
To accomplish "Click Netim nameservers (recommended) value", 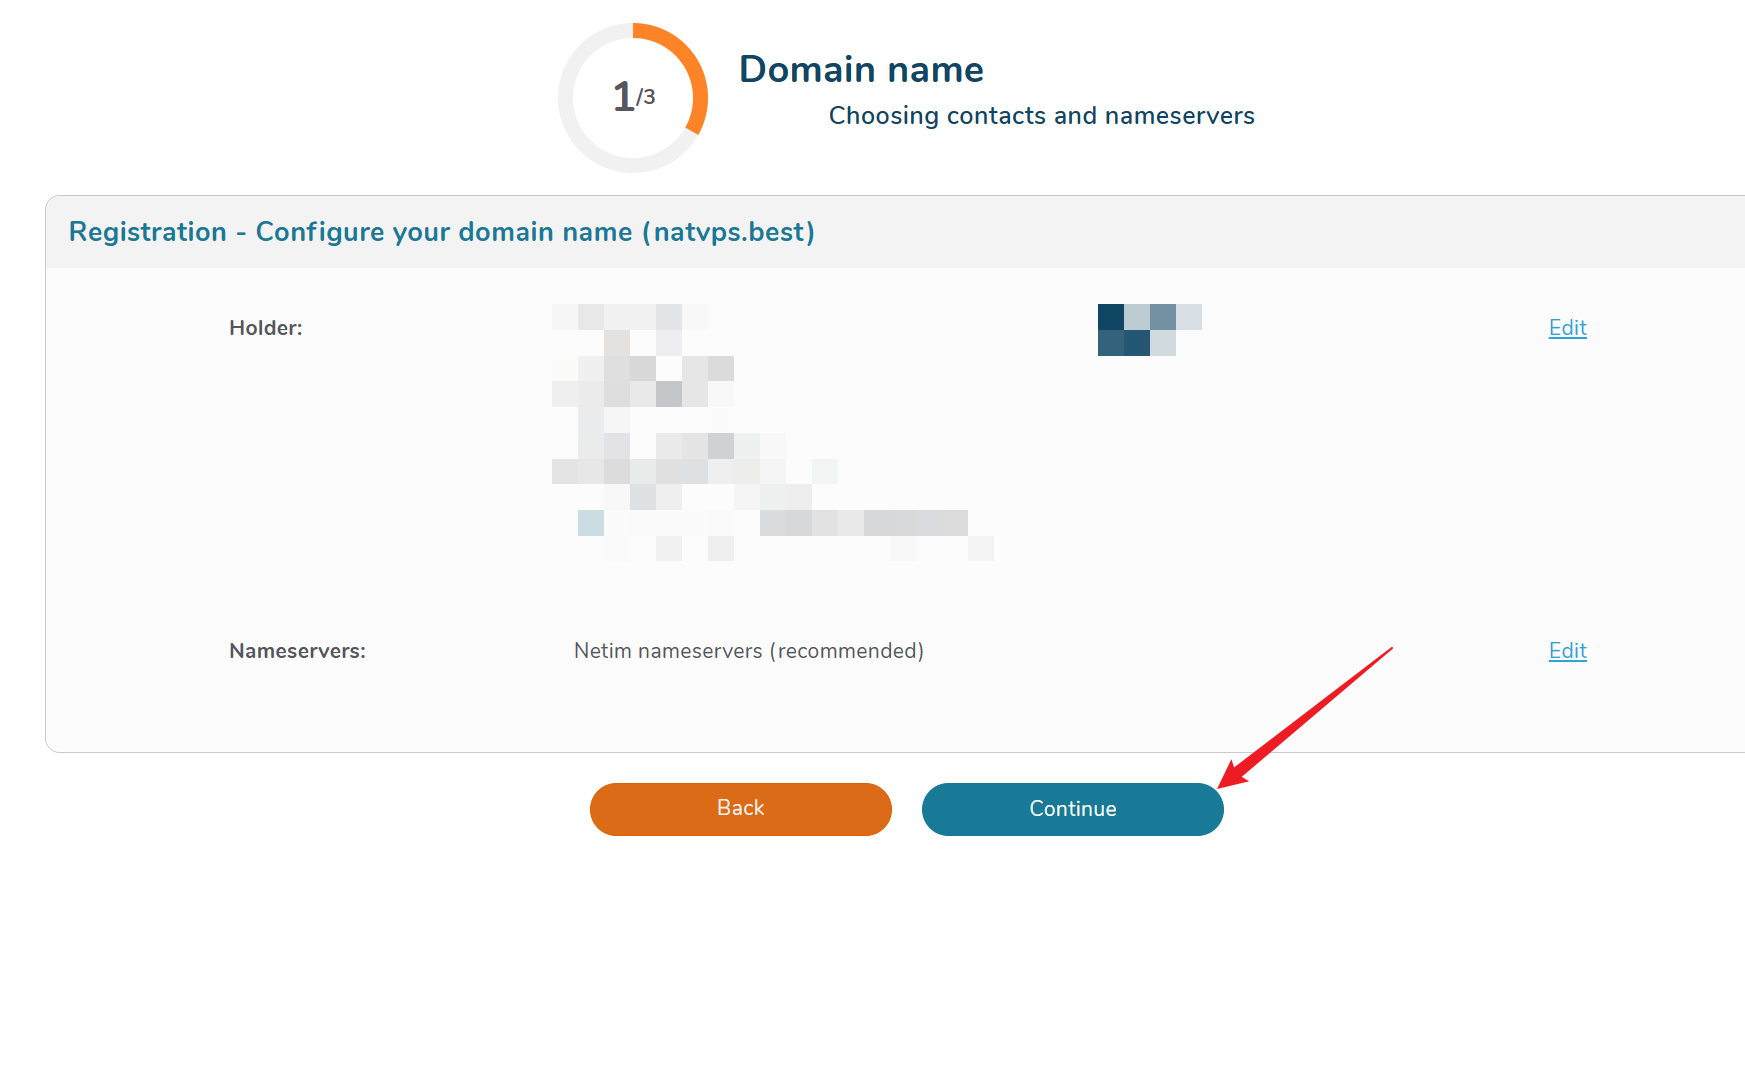I will [748, 651].
